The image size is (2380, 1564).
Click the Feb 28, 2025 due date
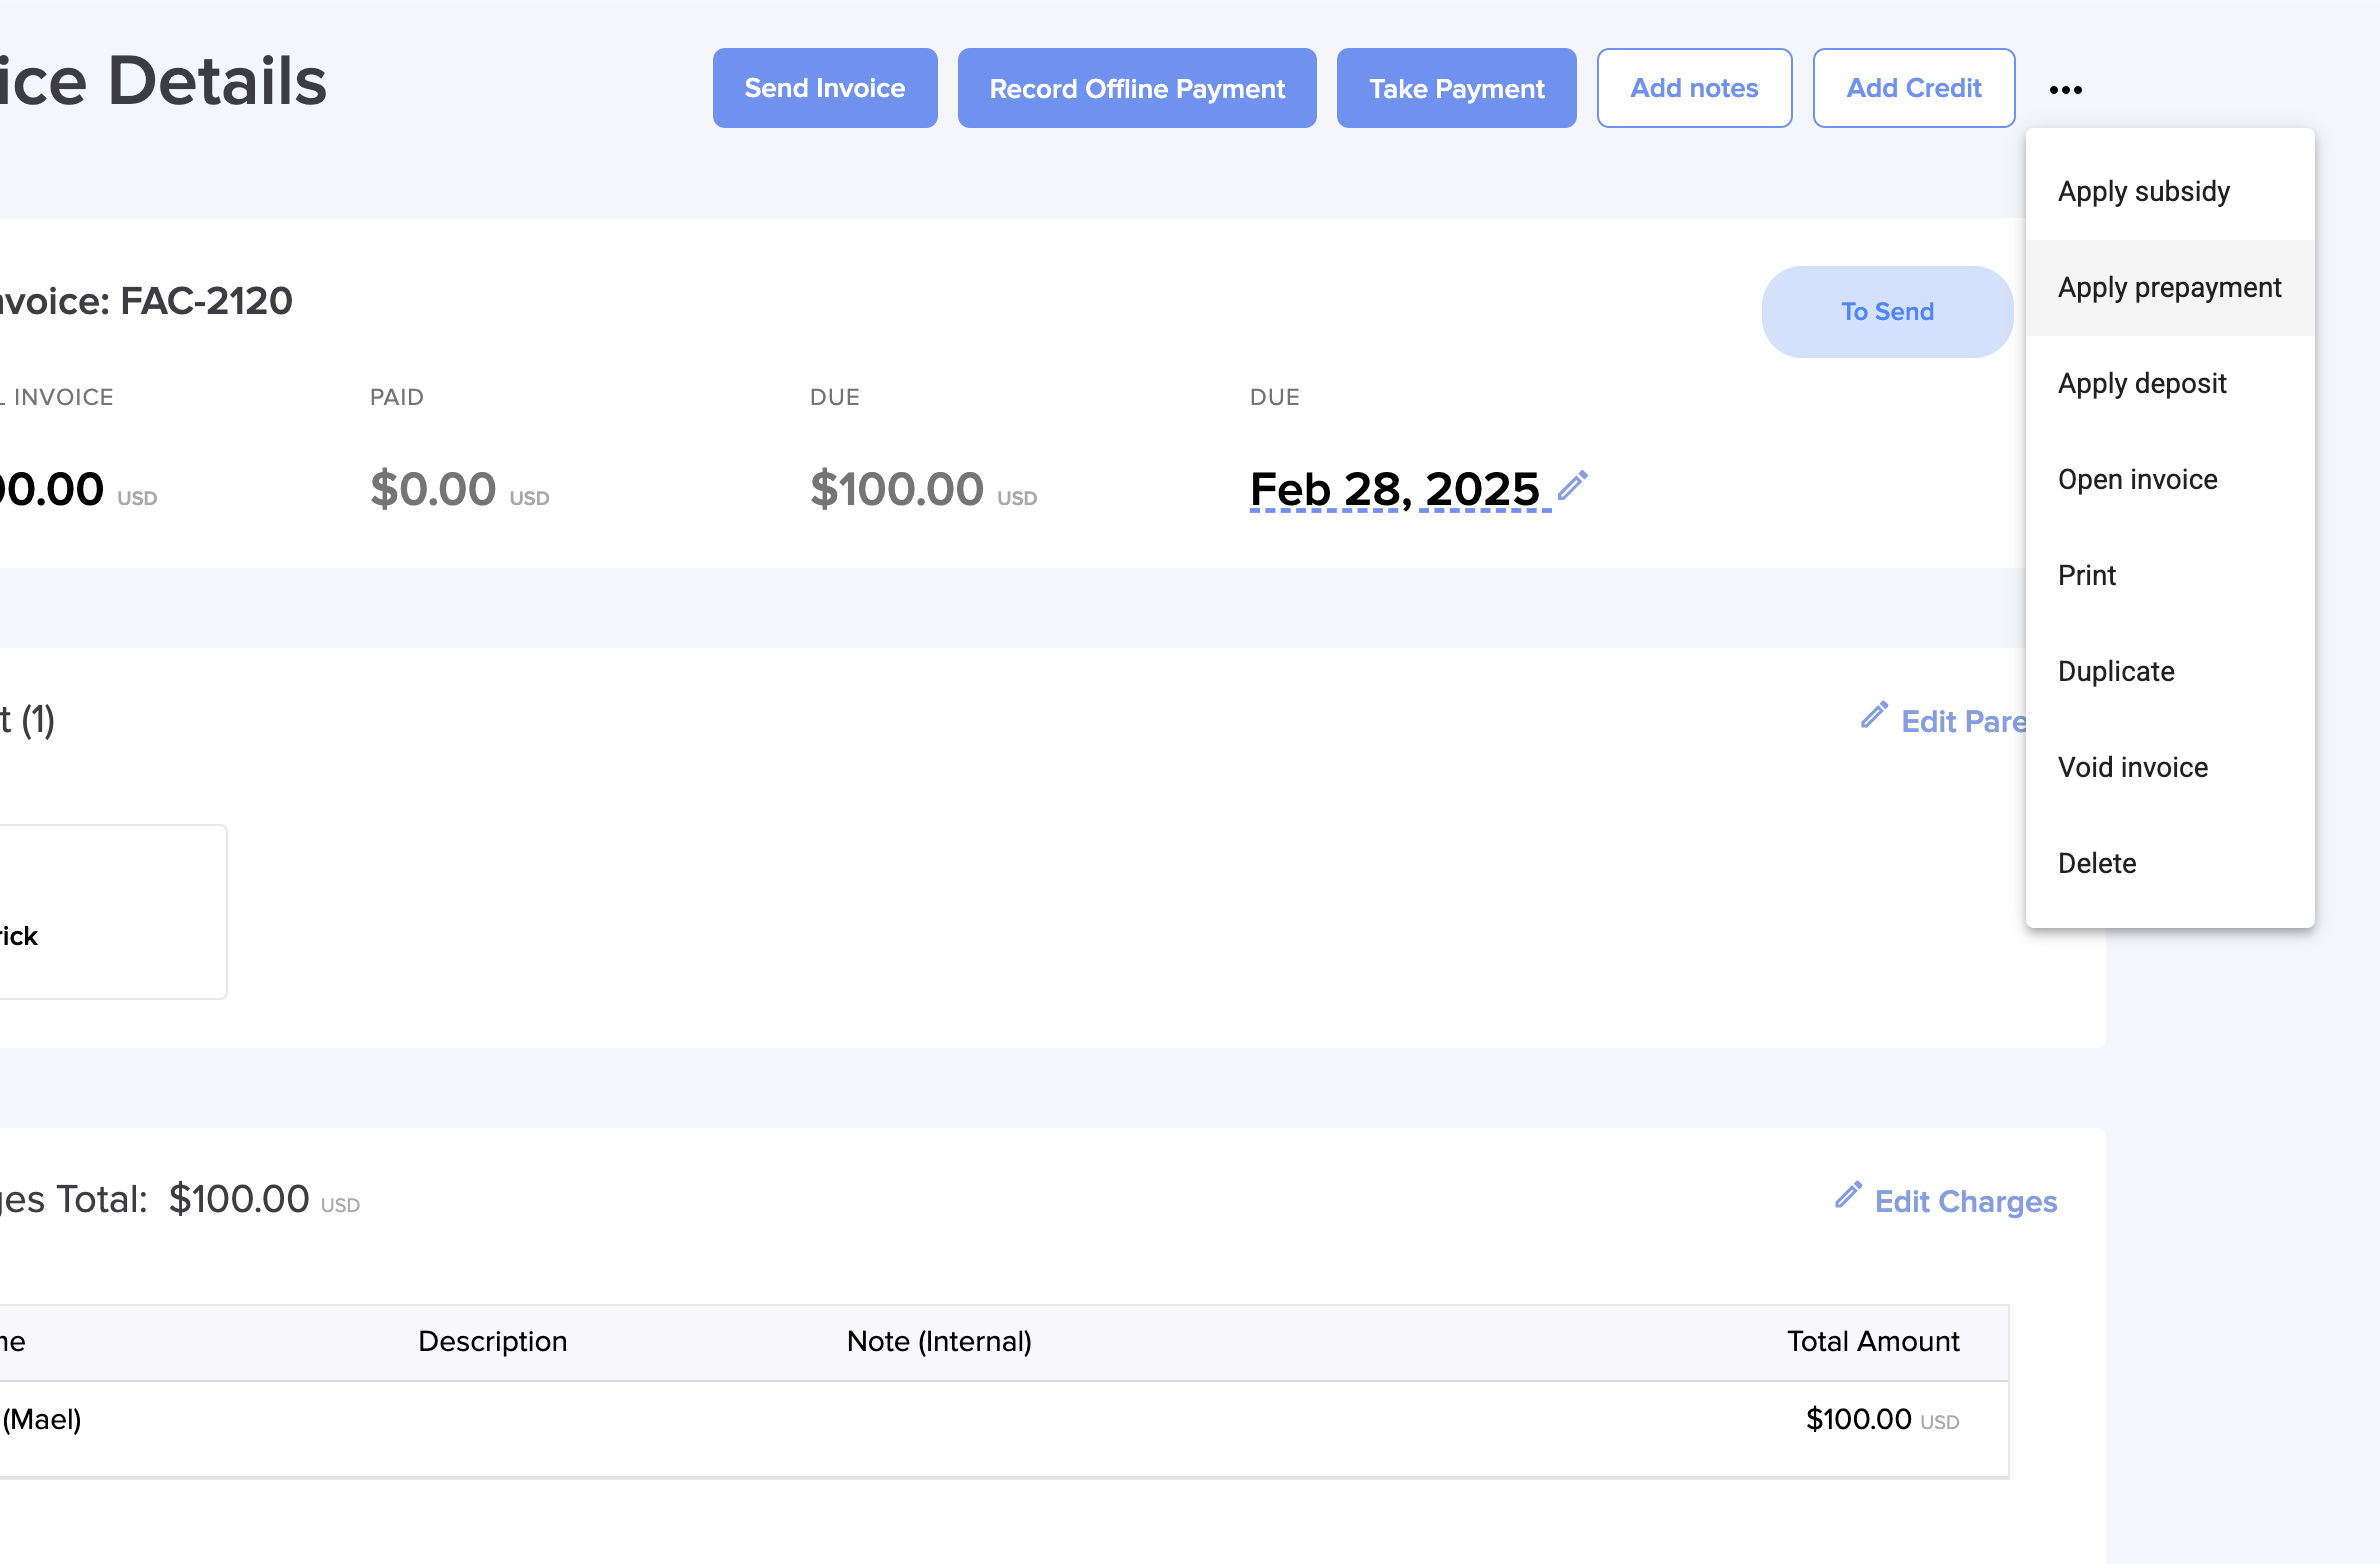pyautogui.click(x=1394, y=490)
